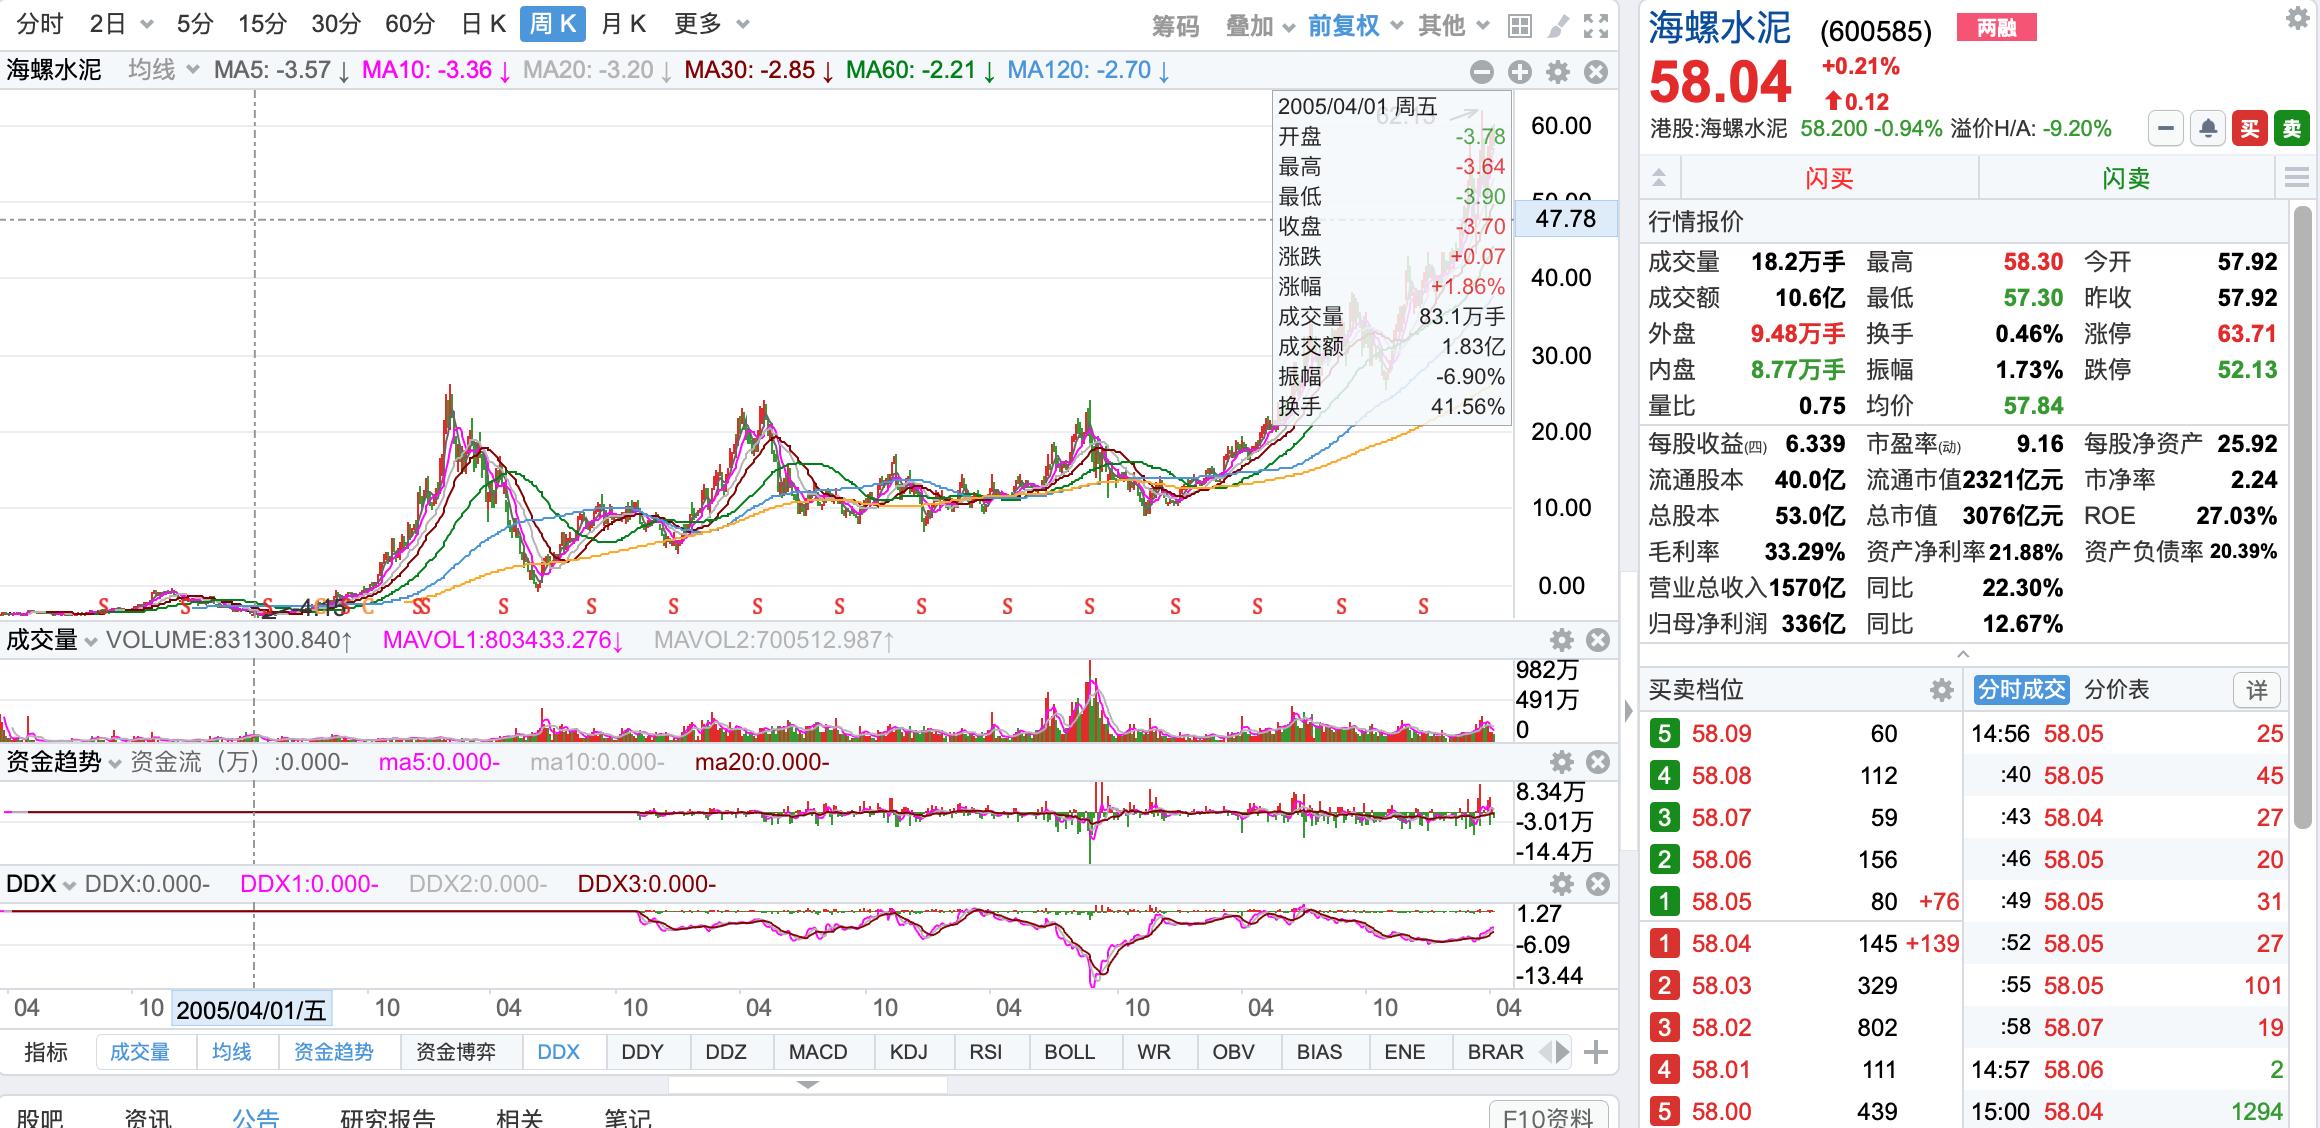Click the red 买 buy button
This screenshot has width=2320, height=1128.
tap(2249, 129)
